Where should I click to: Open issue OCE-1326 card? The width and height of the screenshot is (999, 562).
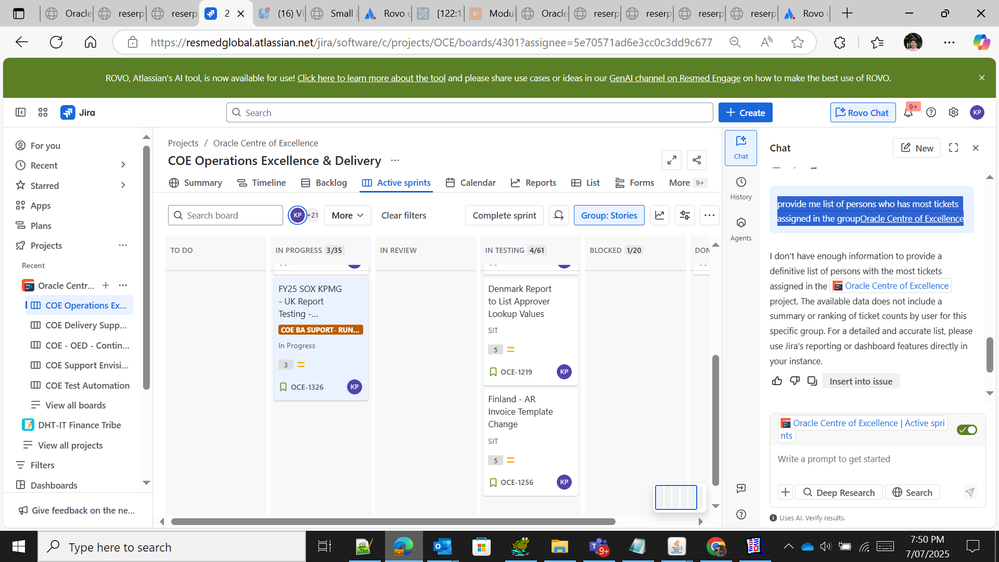tap(320, 338)
